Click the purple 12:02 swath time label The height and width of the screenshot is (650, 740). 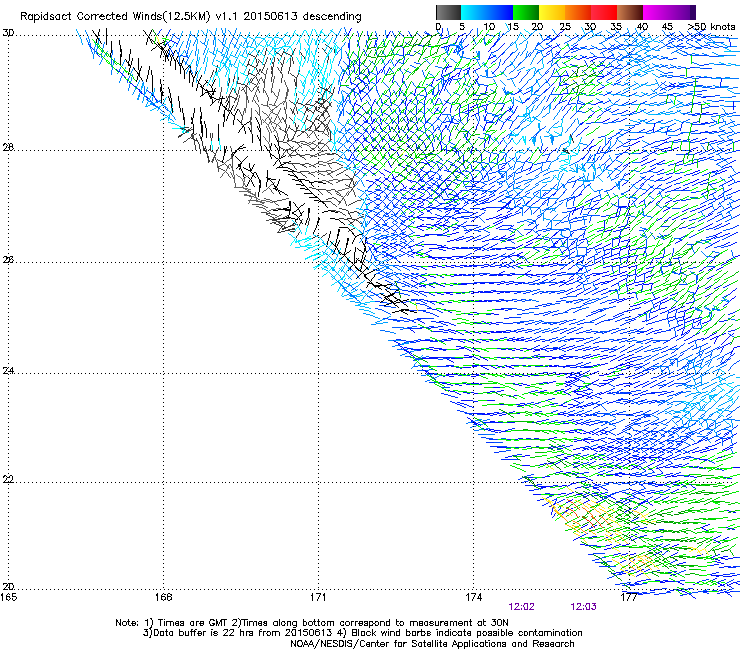[x=521, y=607]
